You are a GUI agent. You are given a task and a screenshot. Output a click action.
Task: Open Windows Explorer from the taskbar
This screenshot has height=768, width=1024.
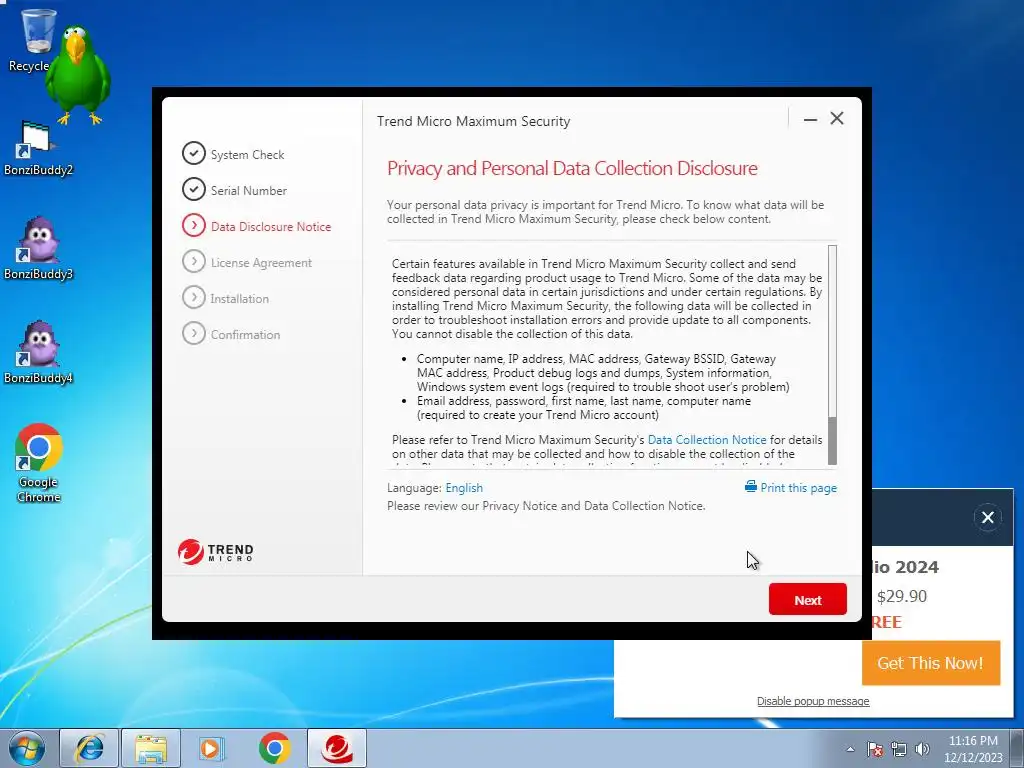(151, 748)
